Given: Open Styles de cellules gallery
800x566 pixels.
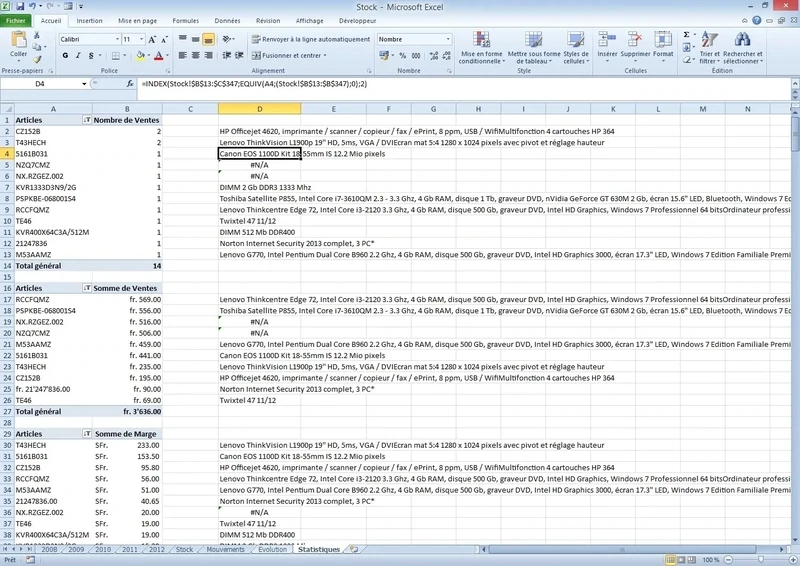Looking at the screenshot, I should point(576,47).
